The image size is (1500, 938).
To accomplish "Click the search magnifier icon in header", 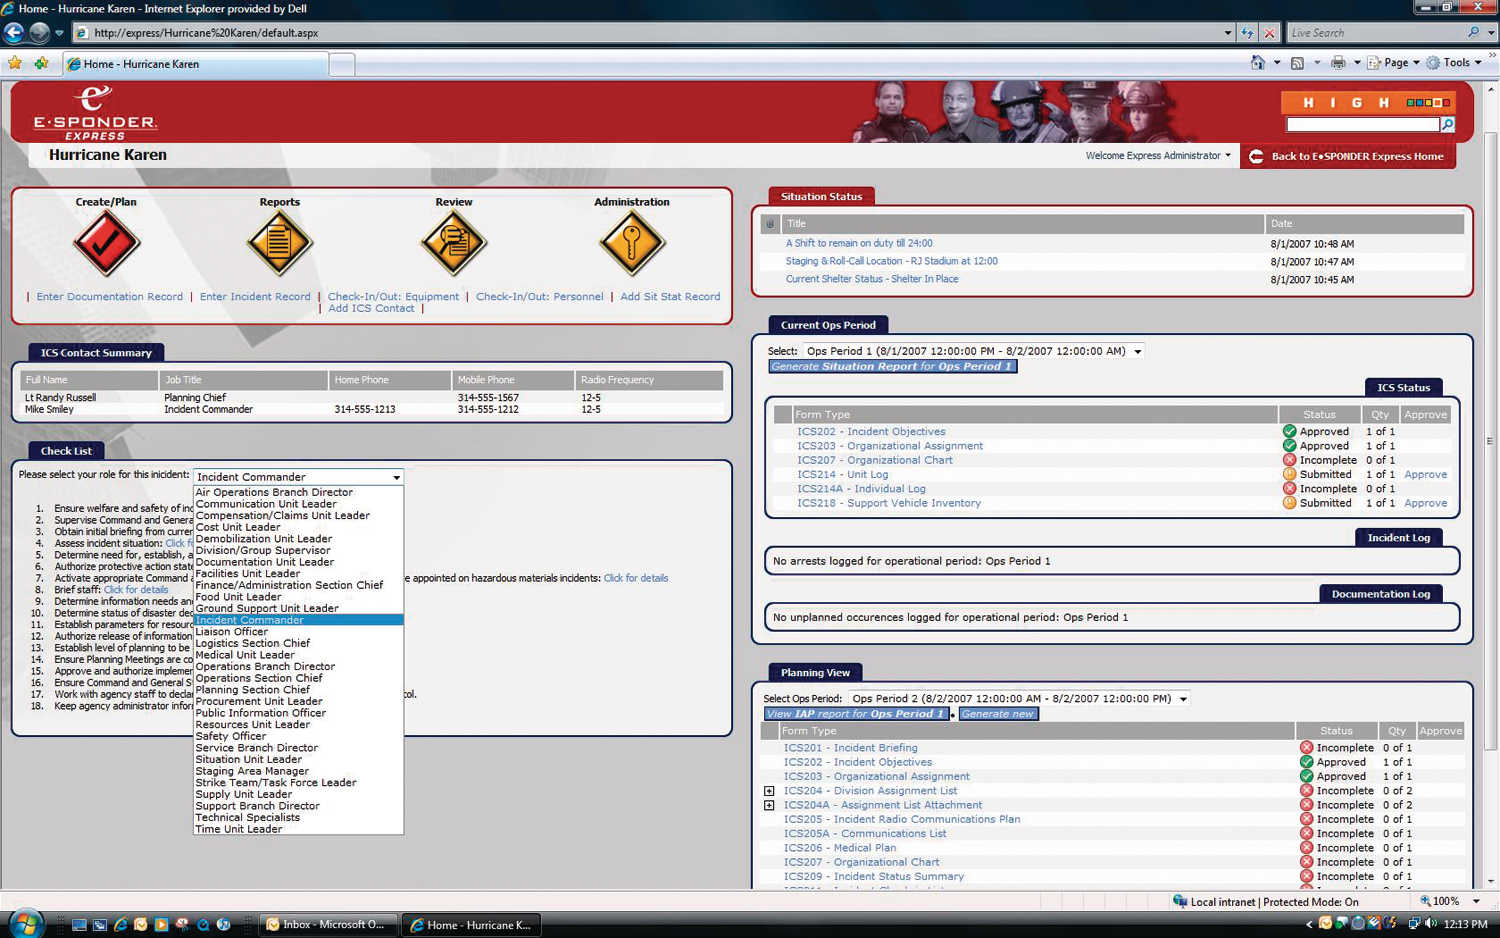I will click(1447, 125).
